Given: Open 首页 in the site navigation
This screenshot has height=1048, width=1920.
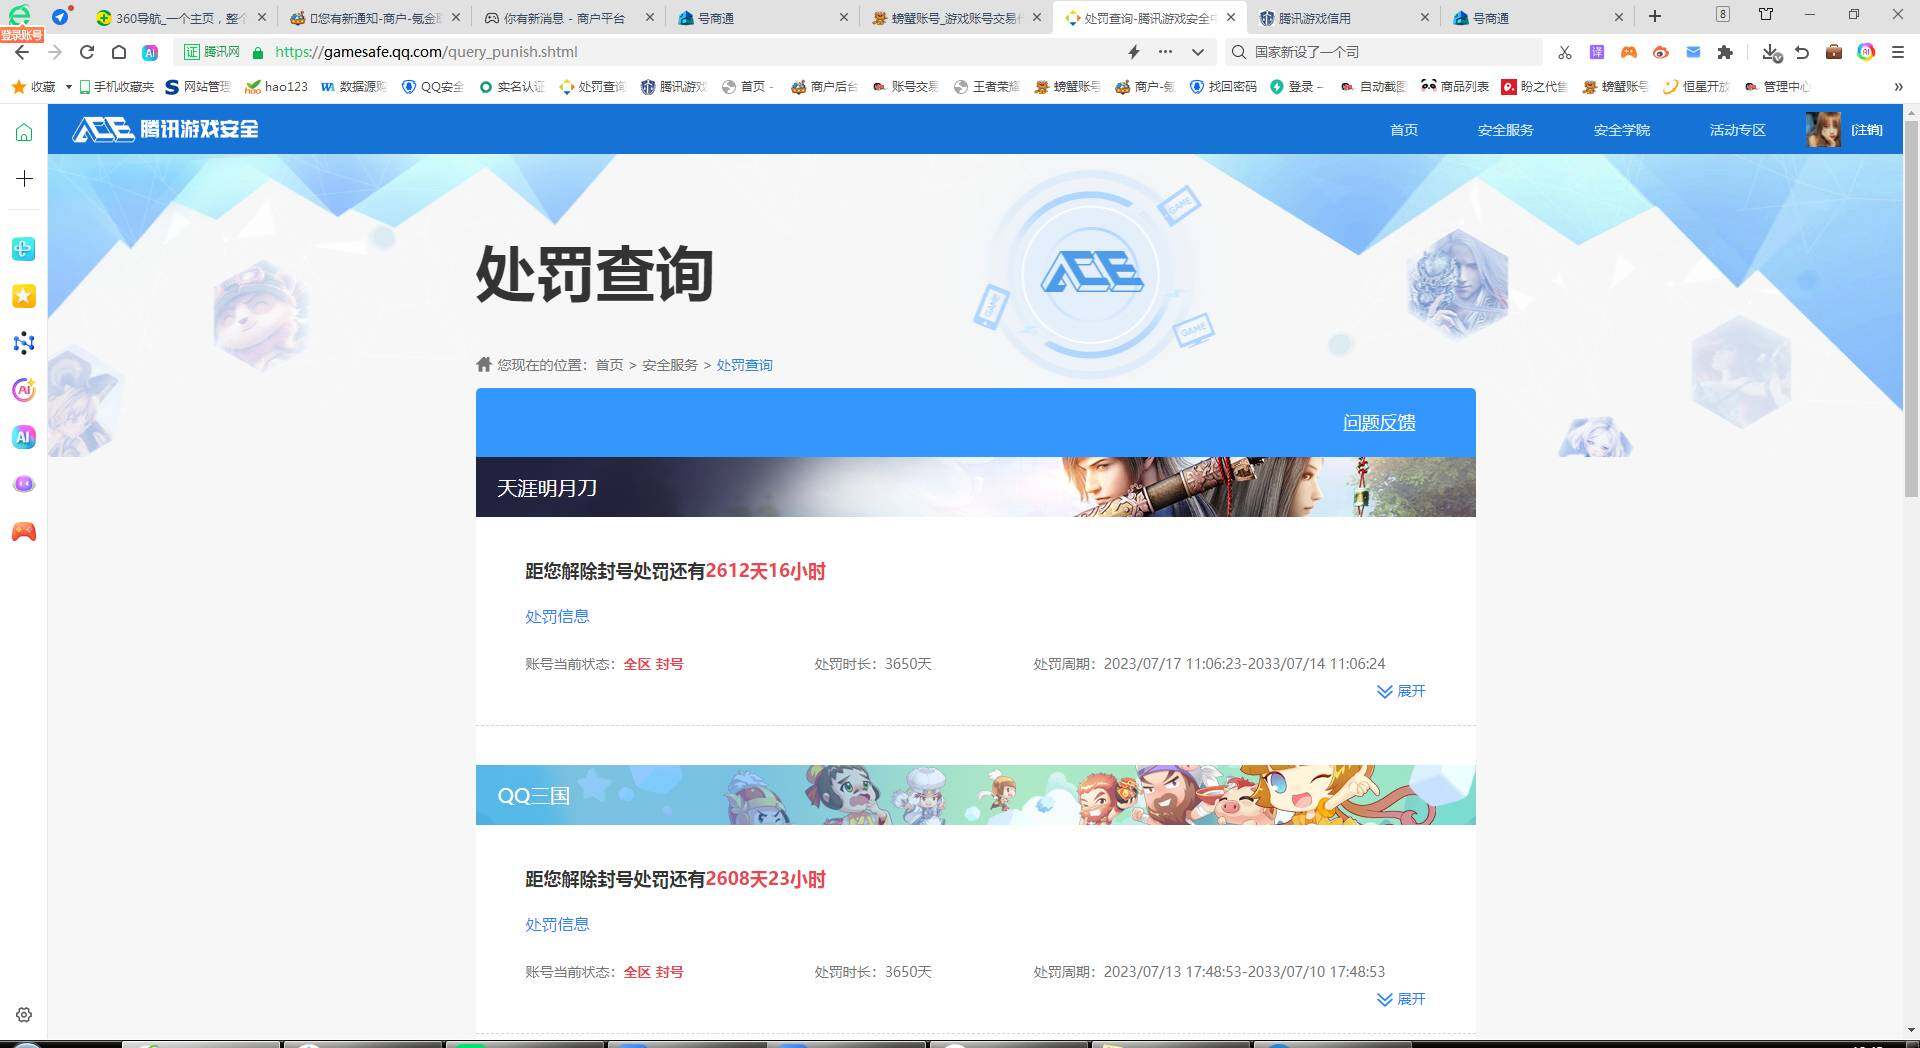Looking at the screenshot, I should pyautogui.click(x=1404, y=130).
